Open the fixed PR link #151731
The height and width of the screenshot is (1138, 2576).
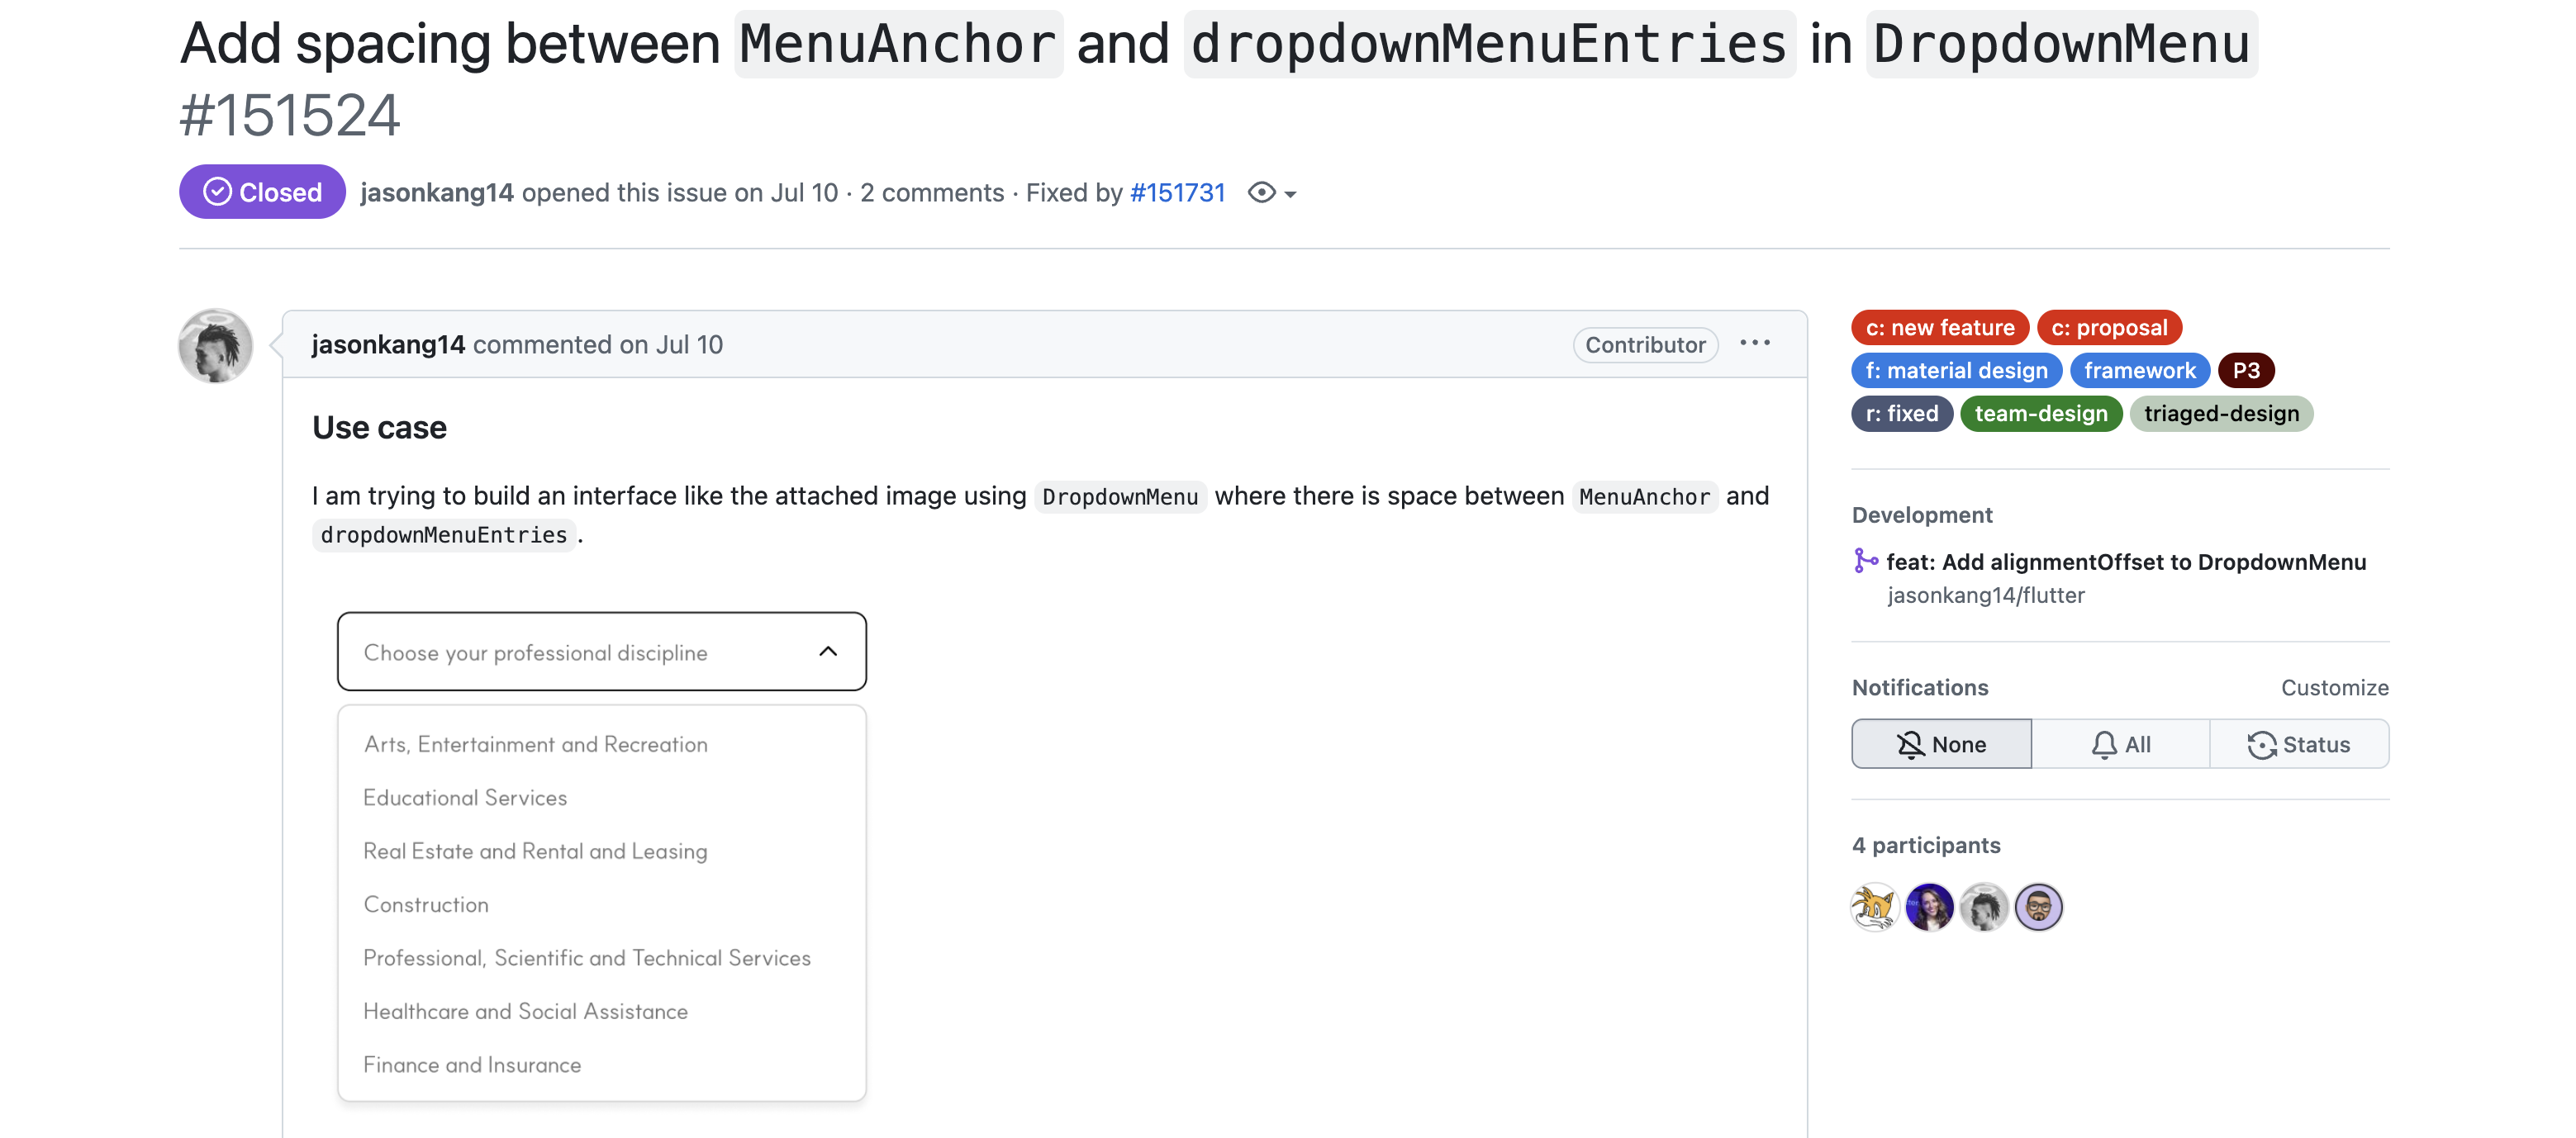pyautogui.click(x=1176, y=192)
